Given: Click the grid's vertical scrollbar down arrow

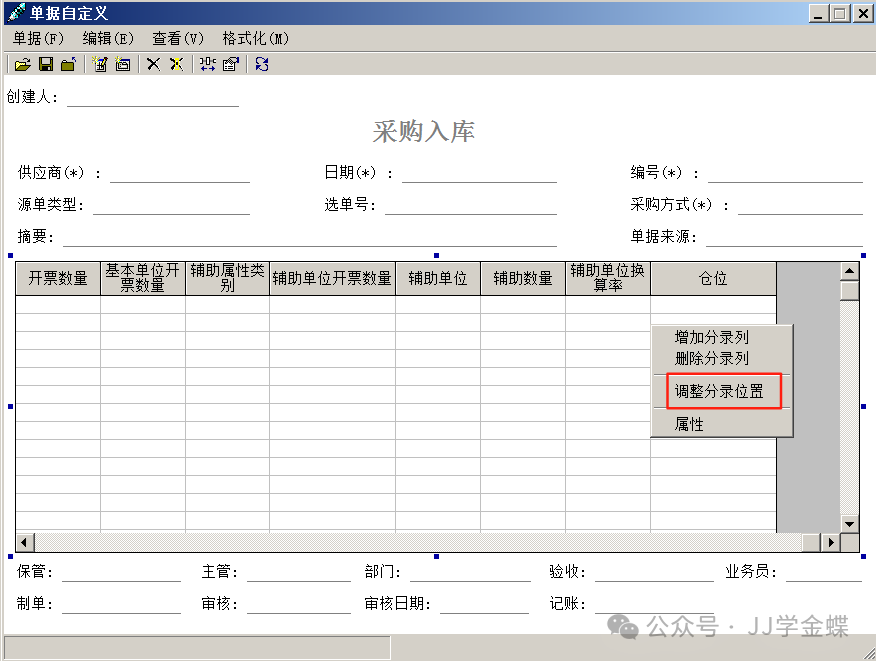Looking at the screenshot, I should (849, 523).
